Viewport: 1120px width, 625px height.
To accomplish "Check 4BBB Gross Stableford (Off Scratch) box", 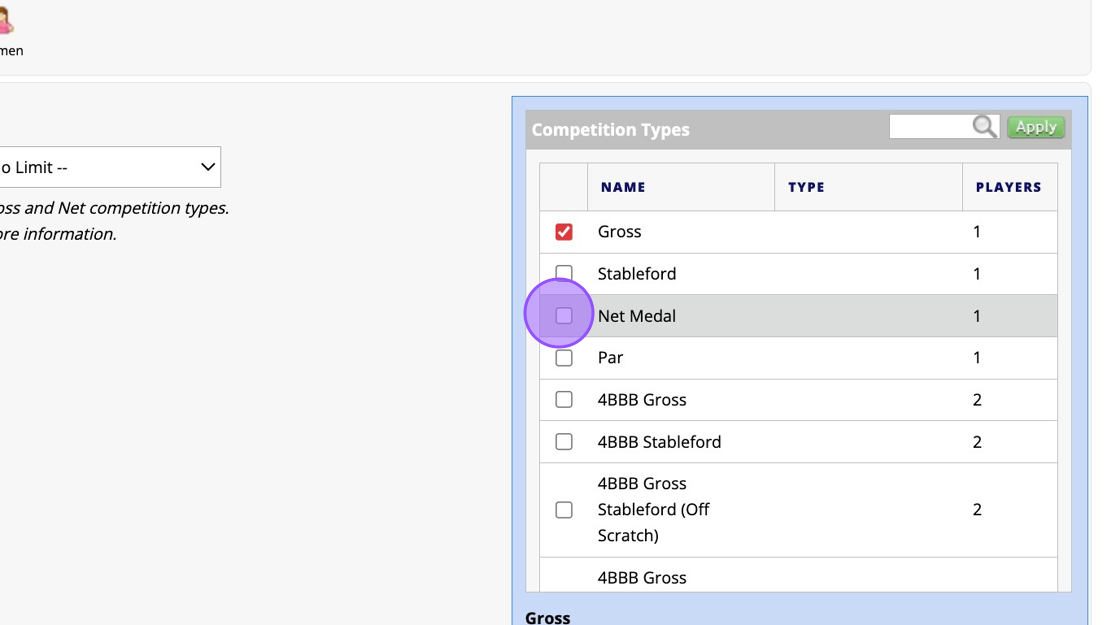I will (564, 510).
